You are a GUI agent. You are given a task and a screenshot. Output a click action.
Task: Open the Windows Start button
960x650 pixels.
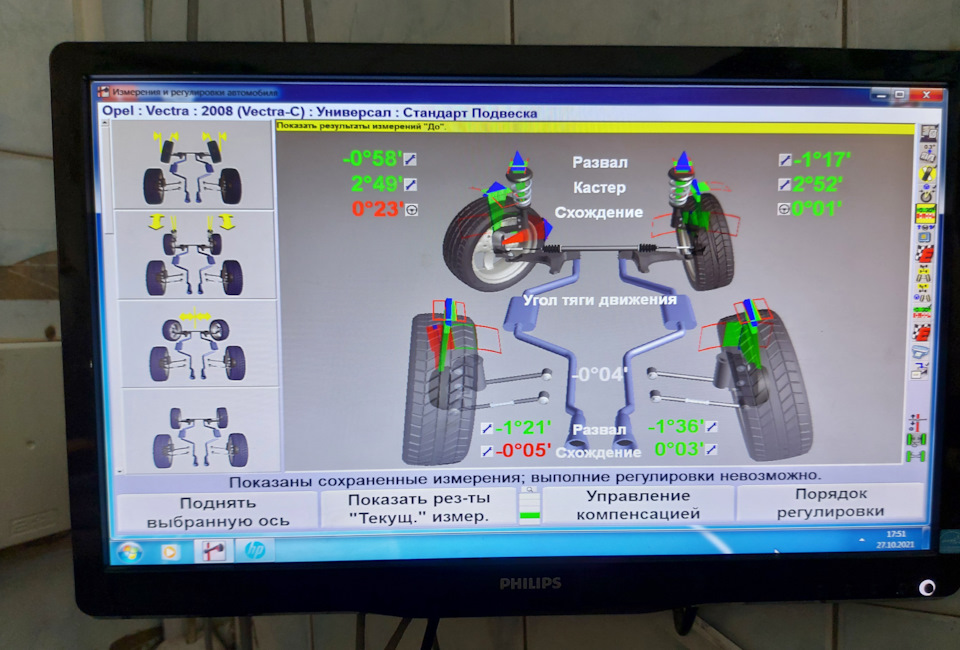[x=130, y=553]
